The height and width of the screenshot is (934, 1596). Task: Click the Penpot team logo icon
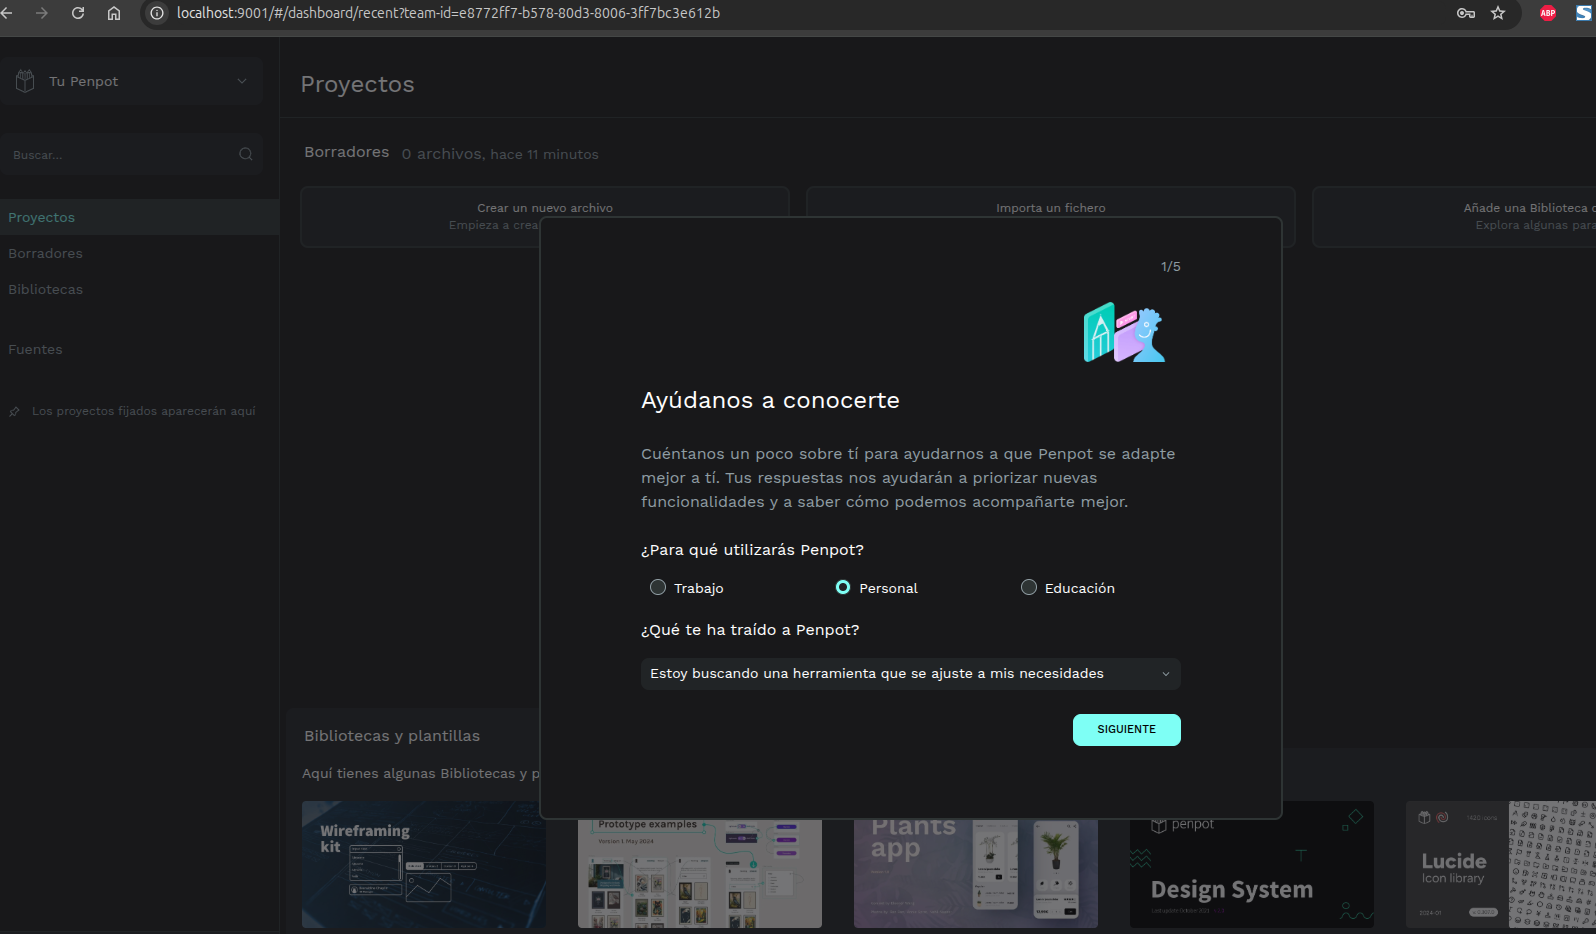coord(25,81)
